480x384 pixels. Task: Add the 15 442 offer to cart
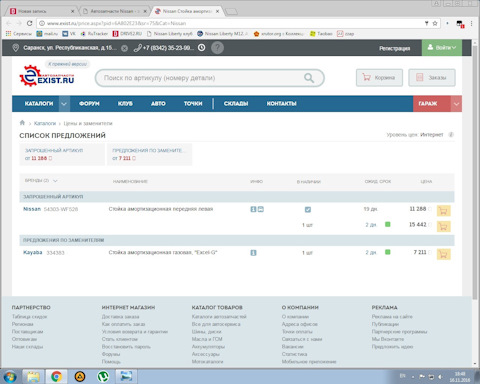(x=444, y=226)
